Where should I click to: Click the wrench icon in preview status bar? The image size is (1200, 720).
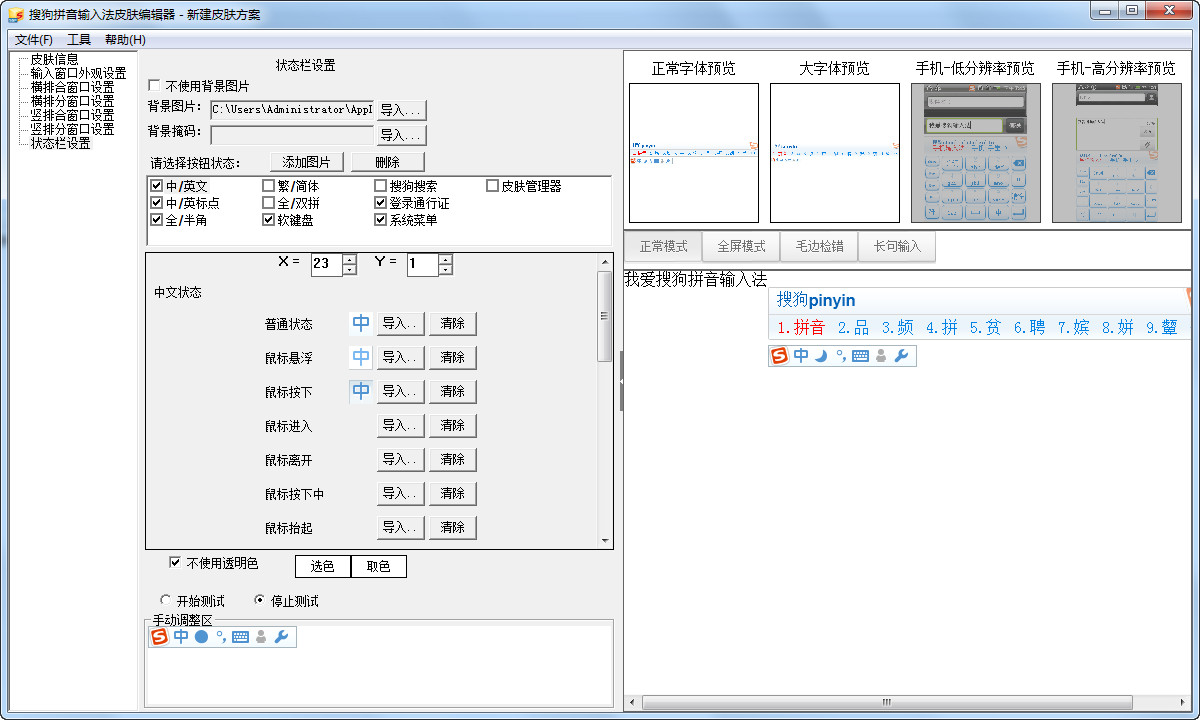901,355
